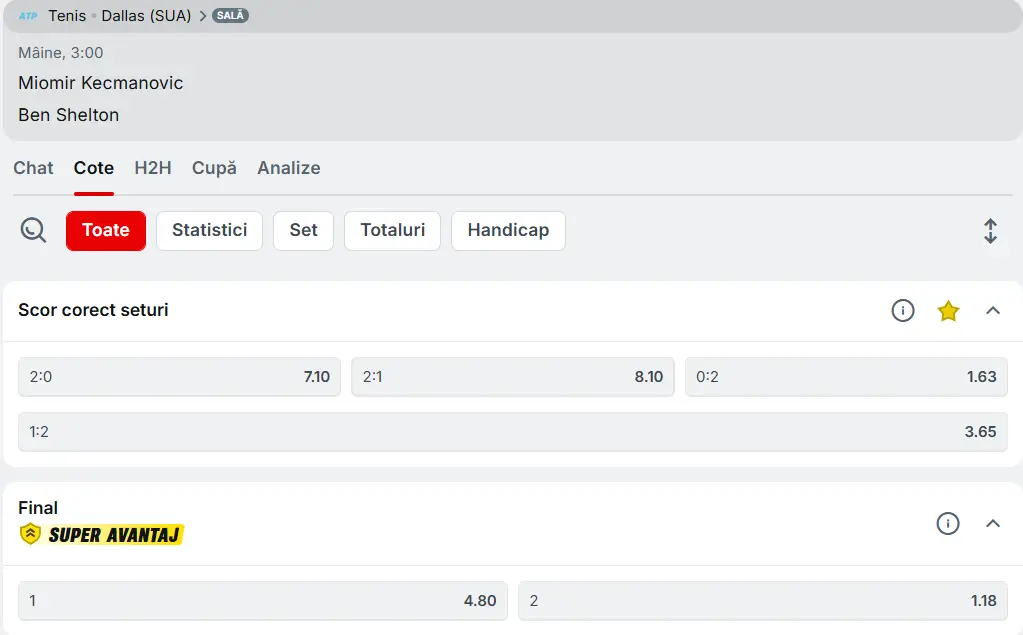
Task: Bet on 2:0 at odds 7.10
Action: pos(179,377)
